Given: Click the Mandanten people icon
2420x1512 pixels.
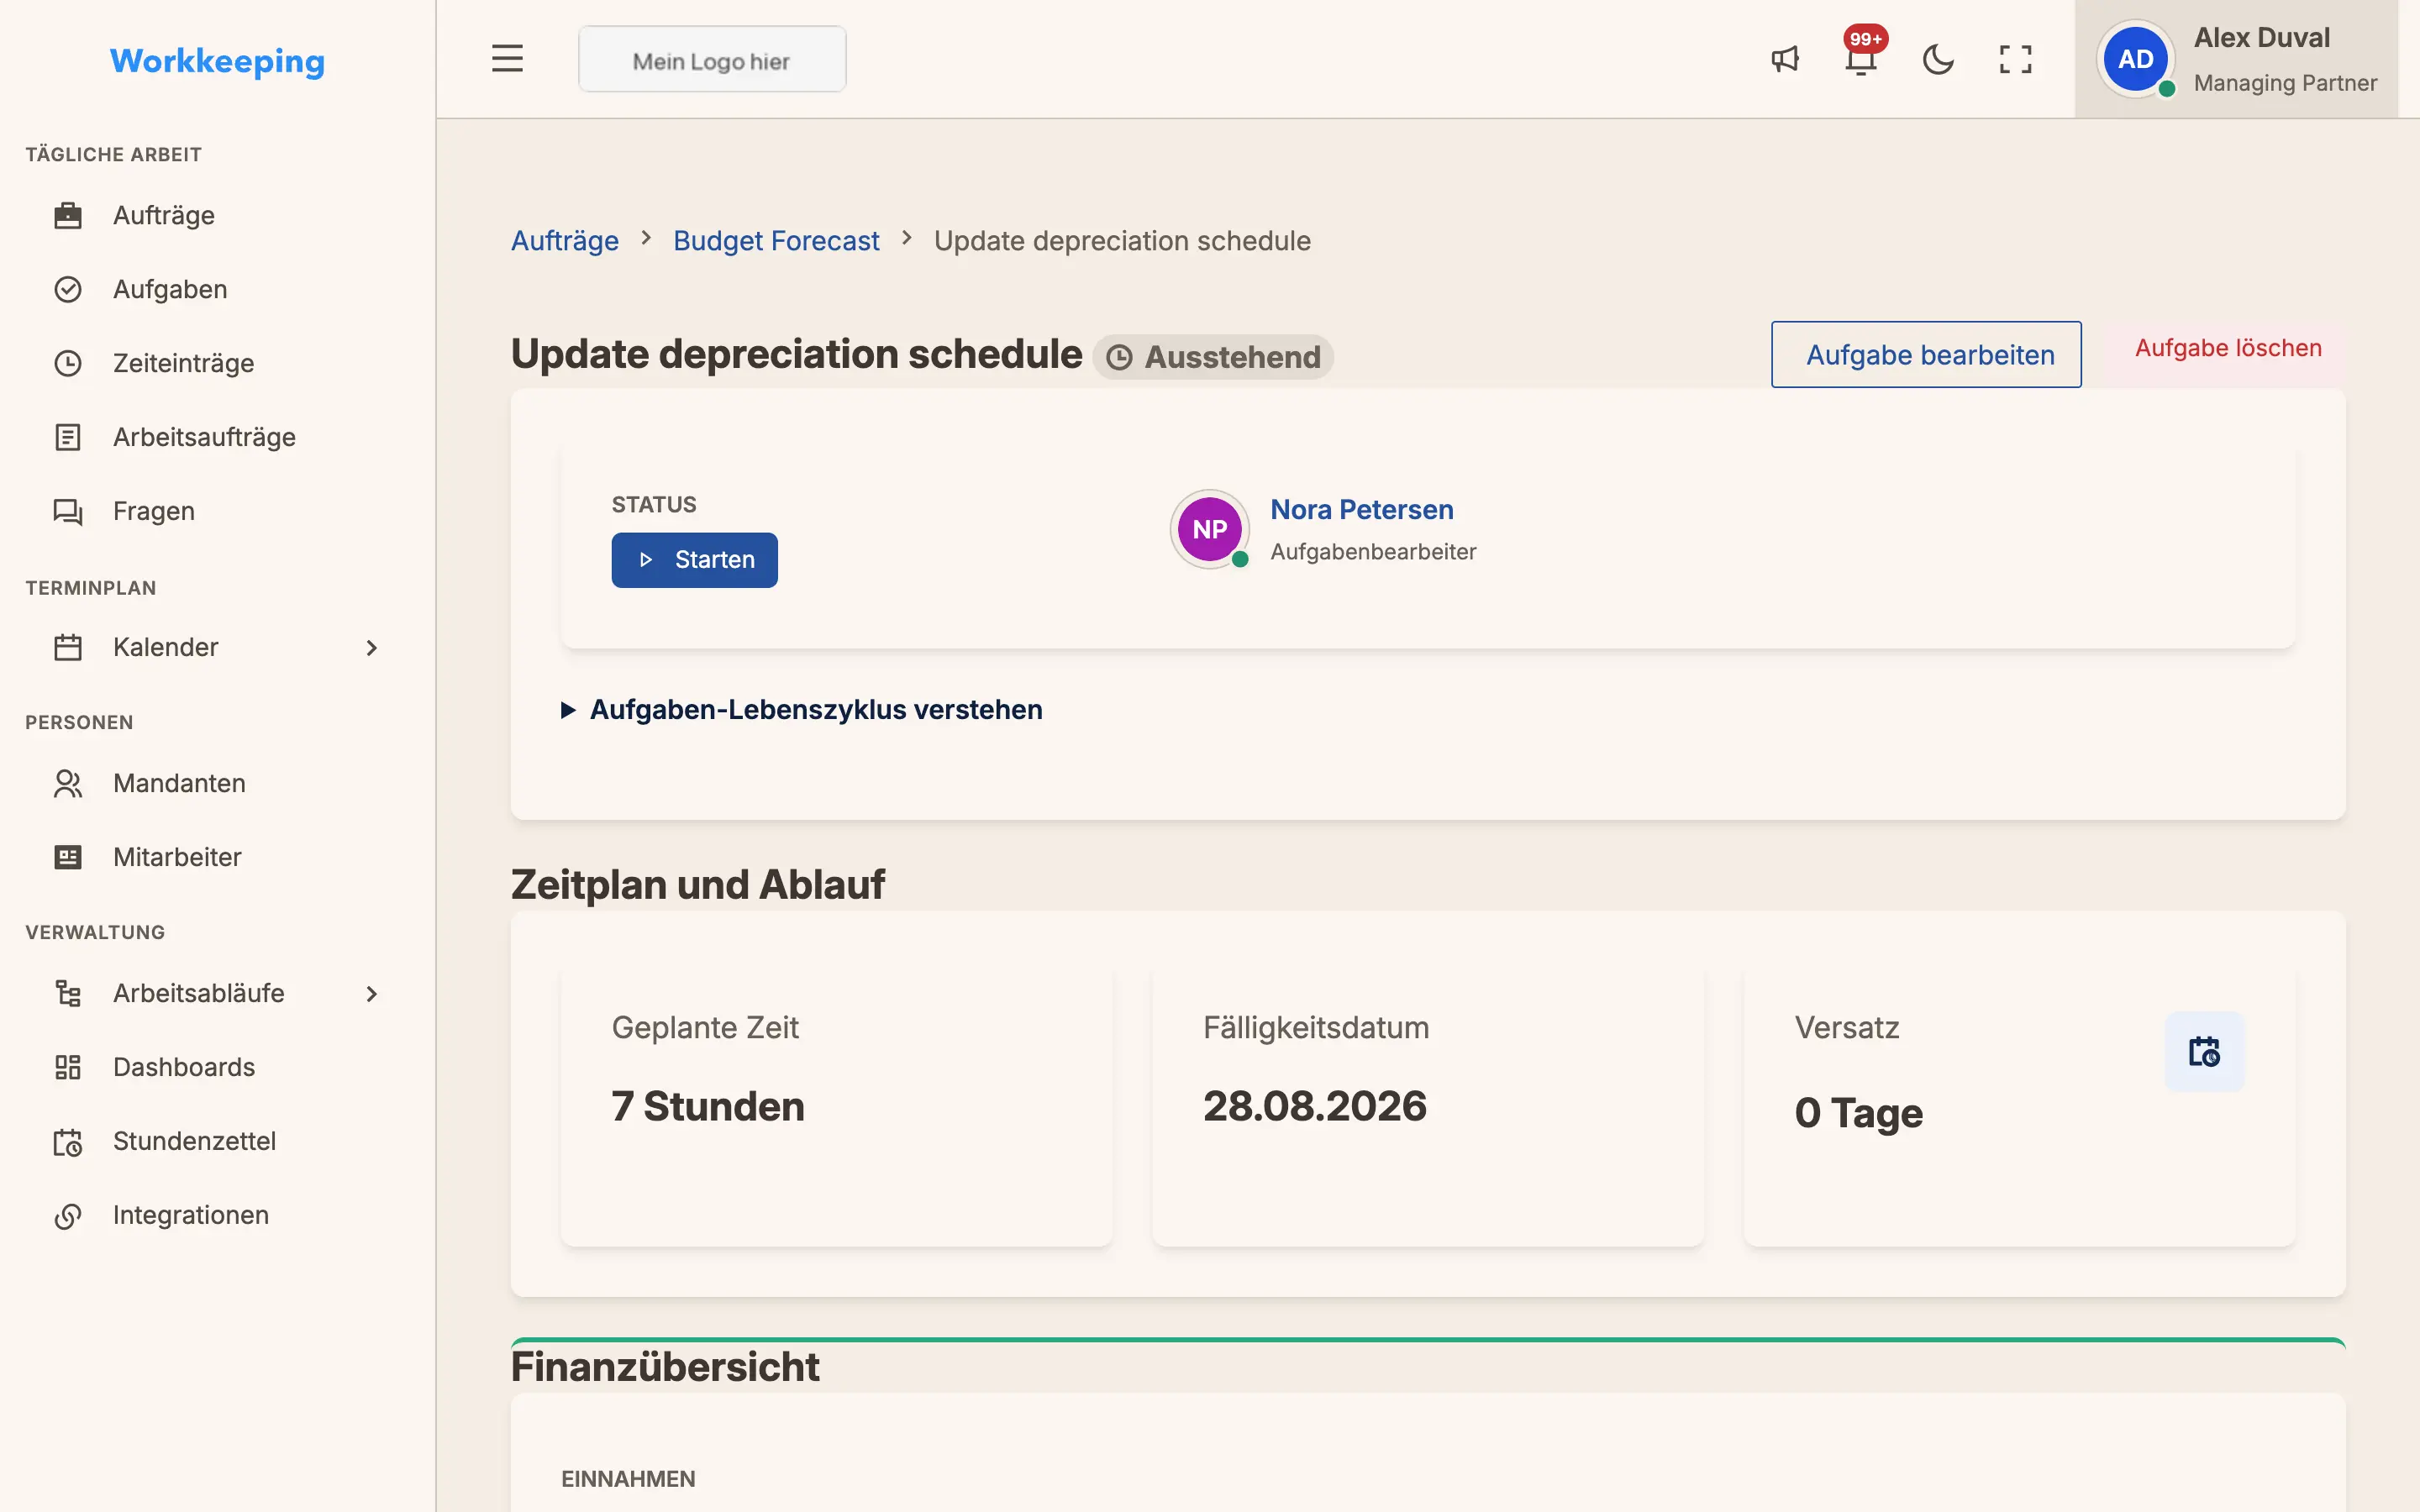Looking at the screenshot, I should (68, 783).
